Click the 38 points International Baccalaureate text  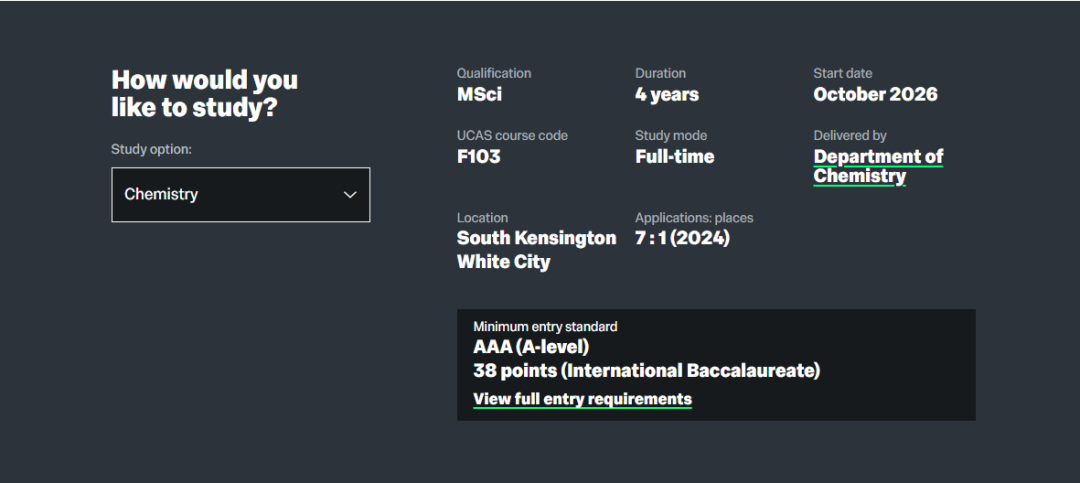coord(646,371)
